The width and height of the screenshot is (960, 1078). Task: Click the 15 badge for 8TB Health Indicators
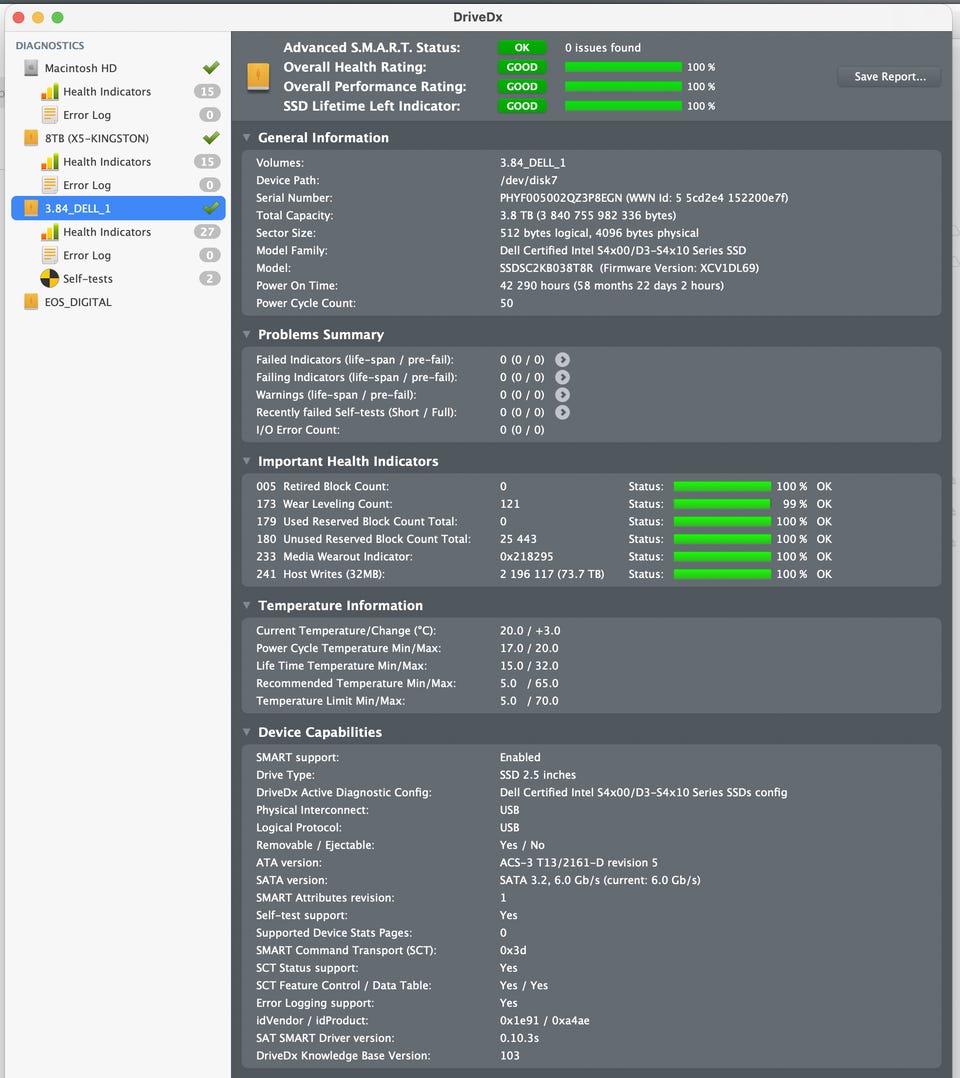[207, 162]
